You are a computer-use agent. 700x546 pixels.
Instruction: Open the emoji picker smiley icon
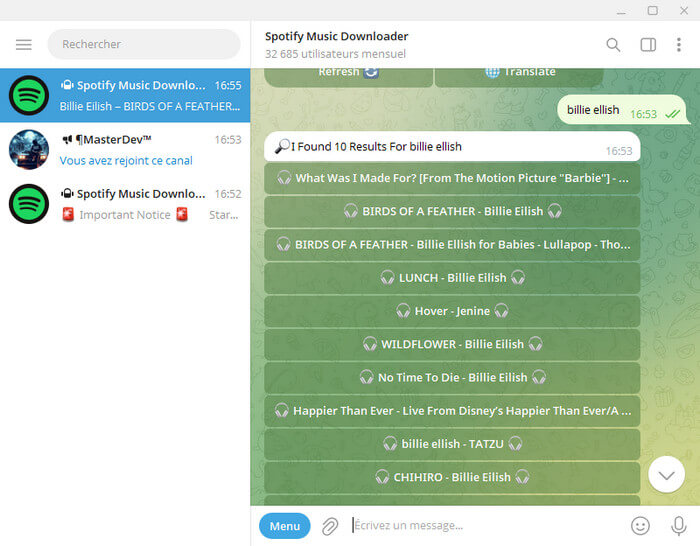(x=640, y=526)
